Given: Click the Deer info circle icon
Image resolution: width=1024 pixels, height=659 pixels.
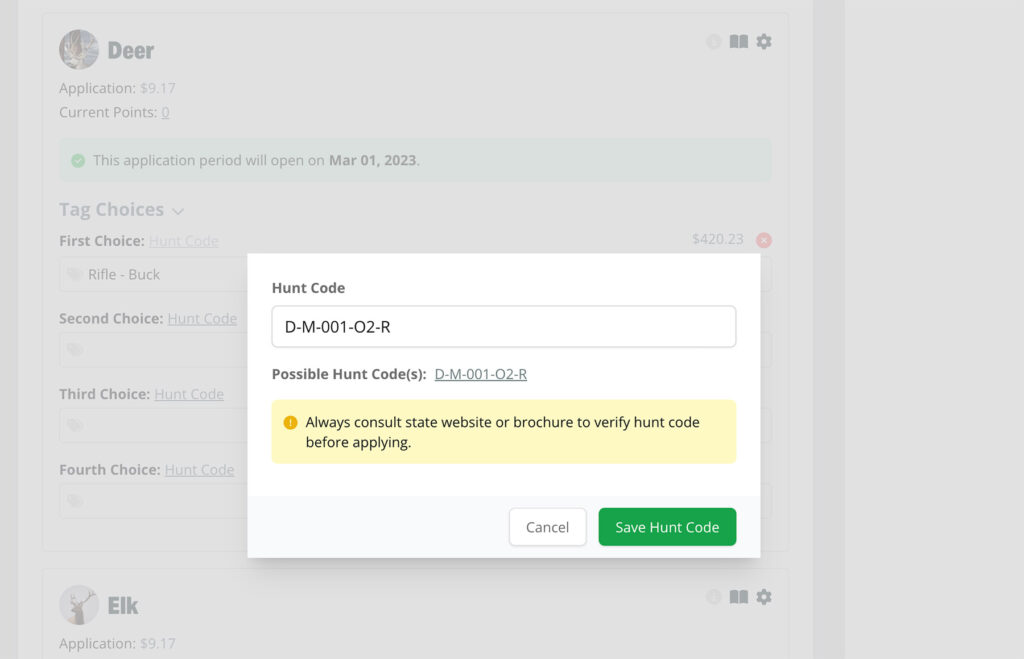Looking at the screenshot, I should [x=714, y=42].
